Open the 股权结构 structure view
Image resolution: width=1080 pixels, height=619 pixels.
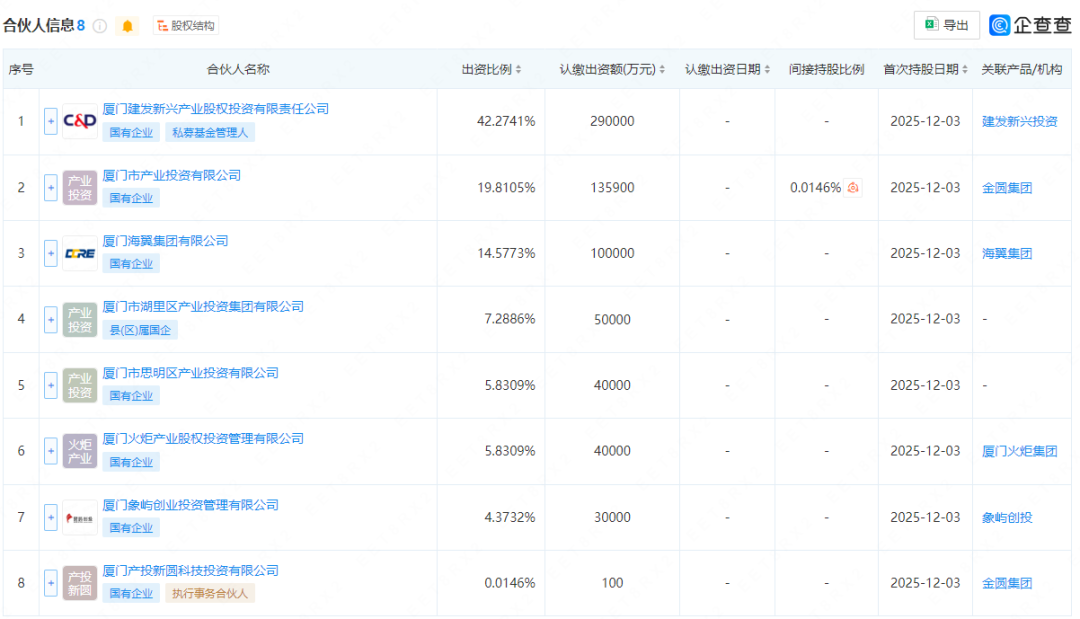(x=186, y=26)
